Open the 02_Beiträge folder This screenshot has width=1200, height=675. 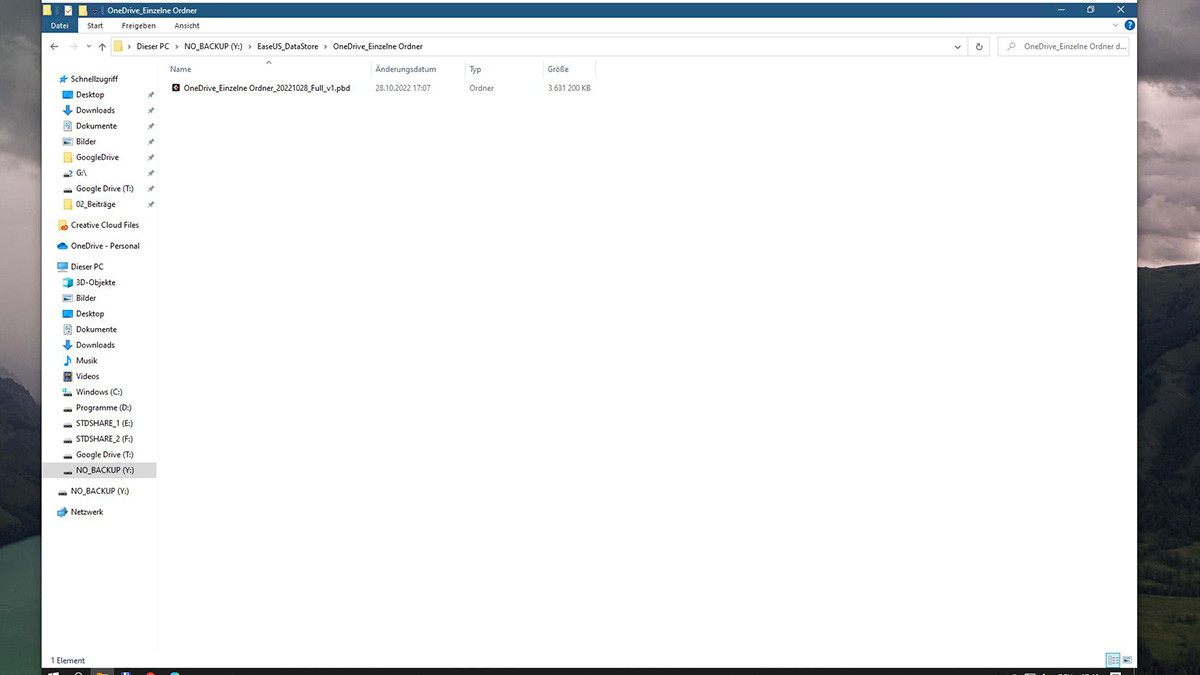(x=96, y=204)
